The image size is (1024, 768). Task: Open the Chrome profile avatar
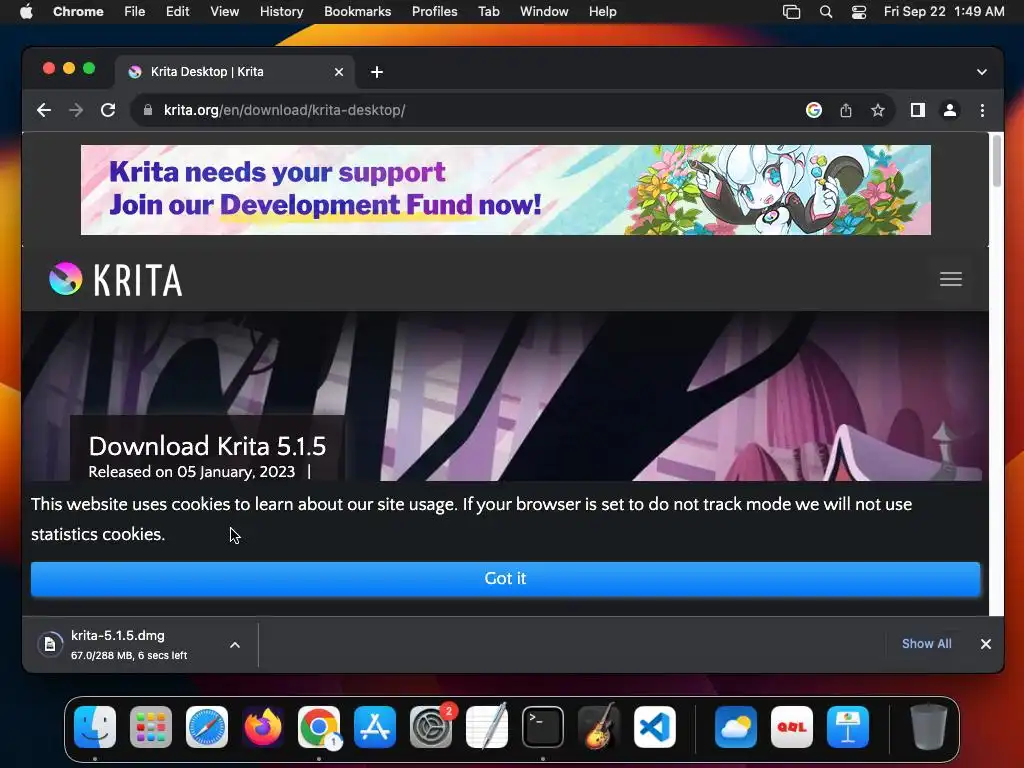pos(950,110)
